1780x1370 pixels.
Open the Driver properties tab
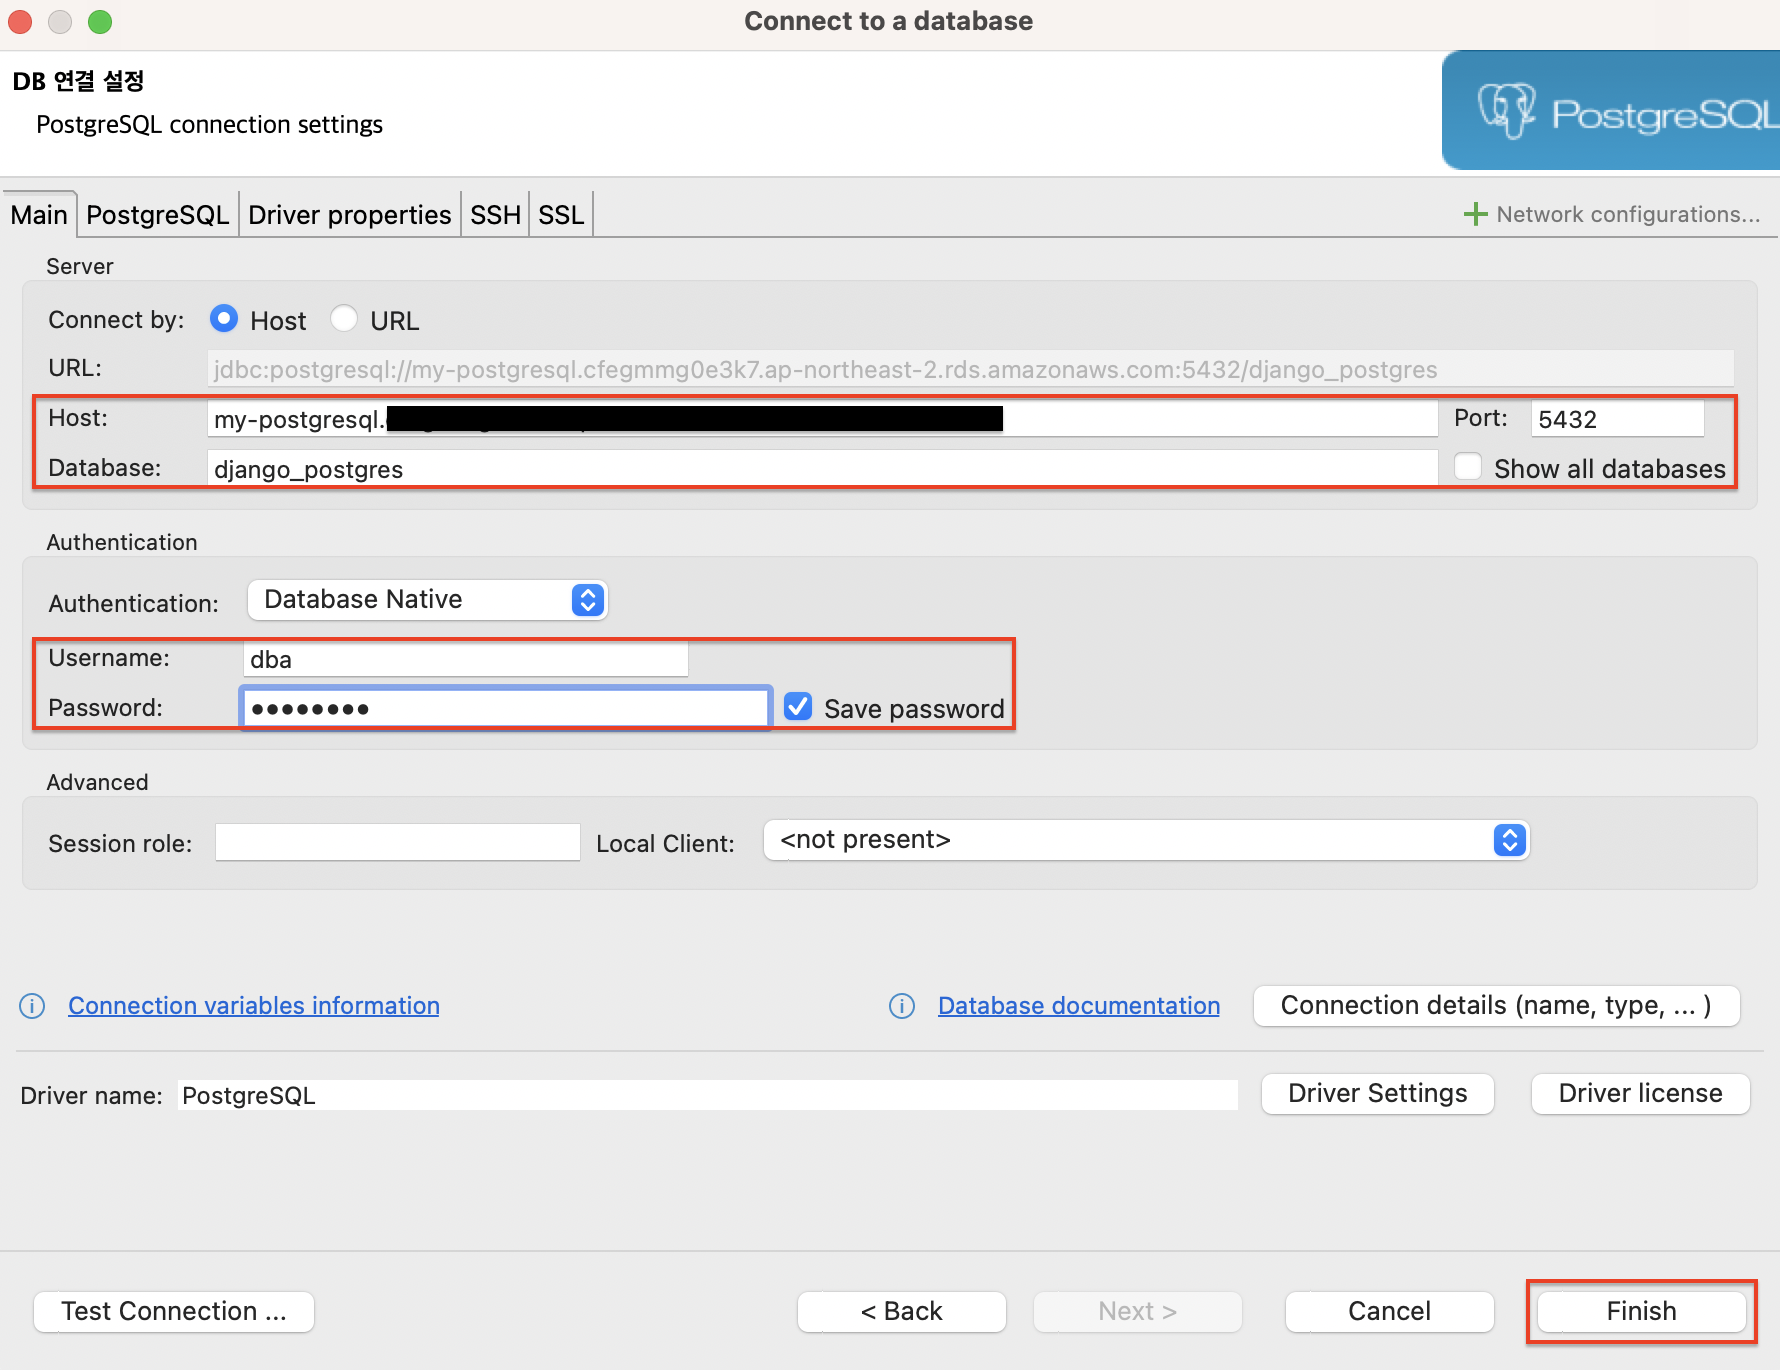(x=350, y=215)
